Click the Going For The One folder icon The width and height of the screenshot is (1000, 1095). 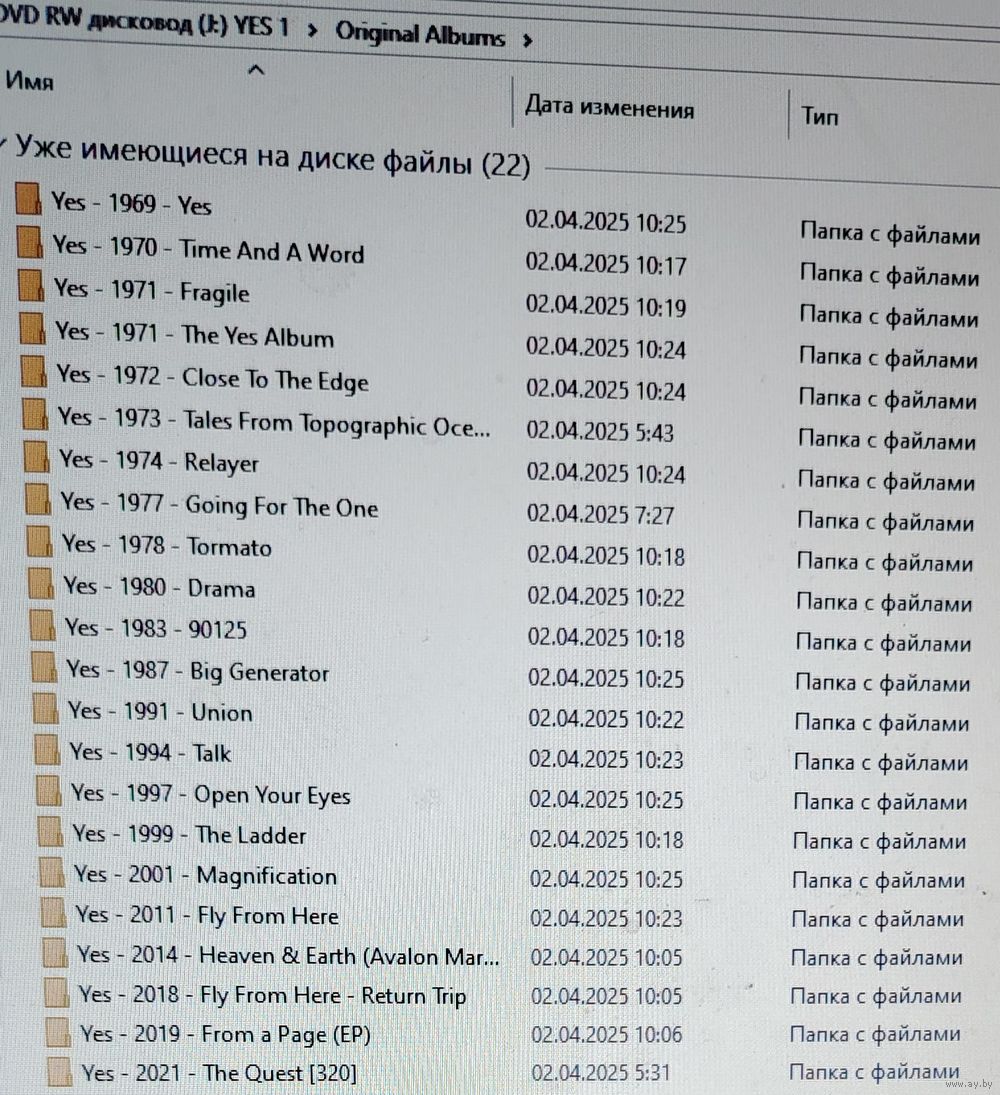click(x=38, y=499)
